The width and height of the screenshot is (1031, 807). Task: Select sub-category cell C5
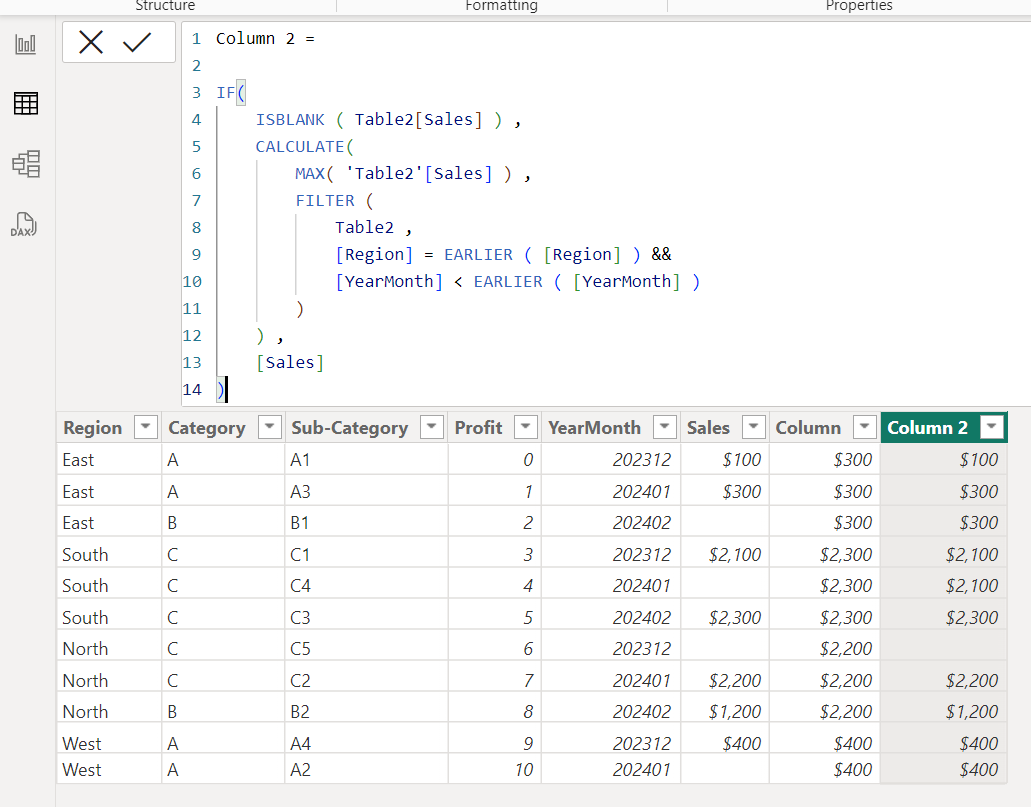click(300, 649)
